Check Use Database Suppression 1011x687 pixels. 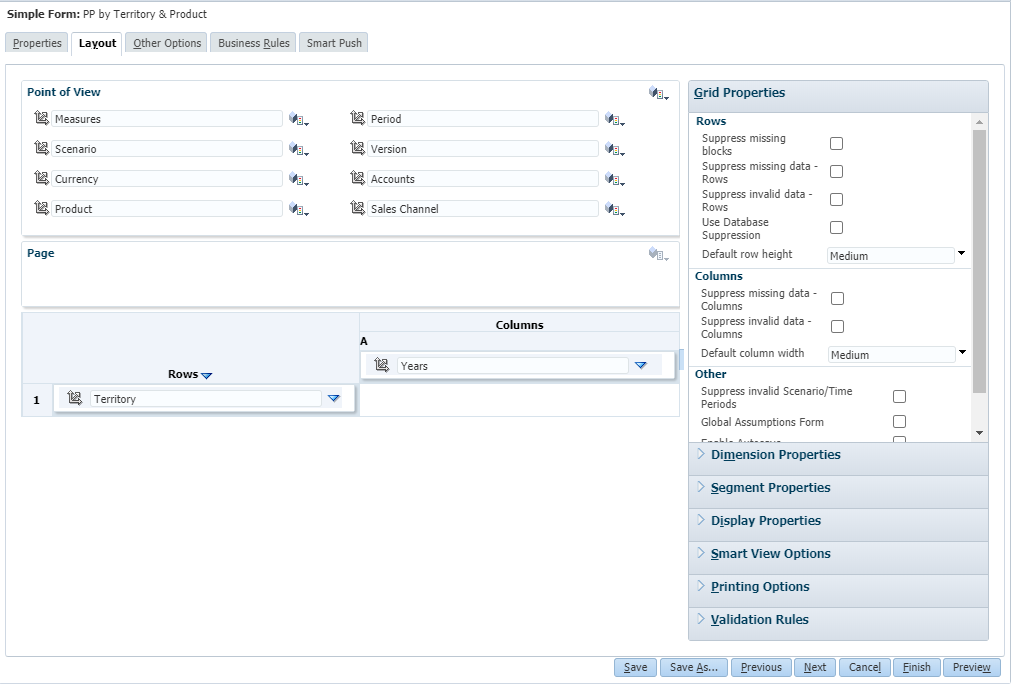[x=836, y=227]
